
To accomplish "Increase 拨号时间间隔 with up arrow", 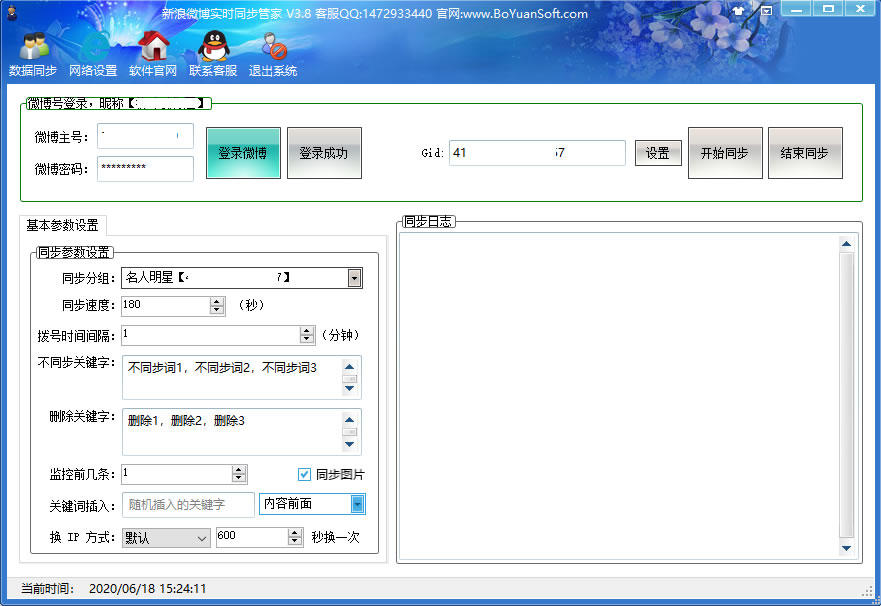I will pyautogui.click(x=307, y=331).
